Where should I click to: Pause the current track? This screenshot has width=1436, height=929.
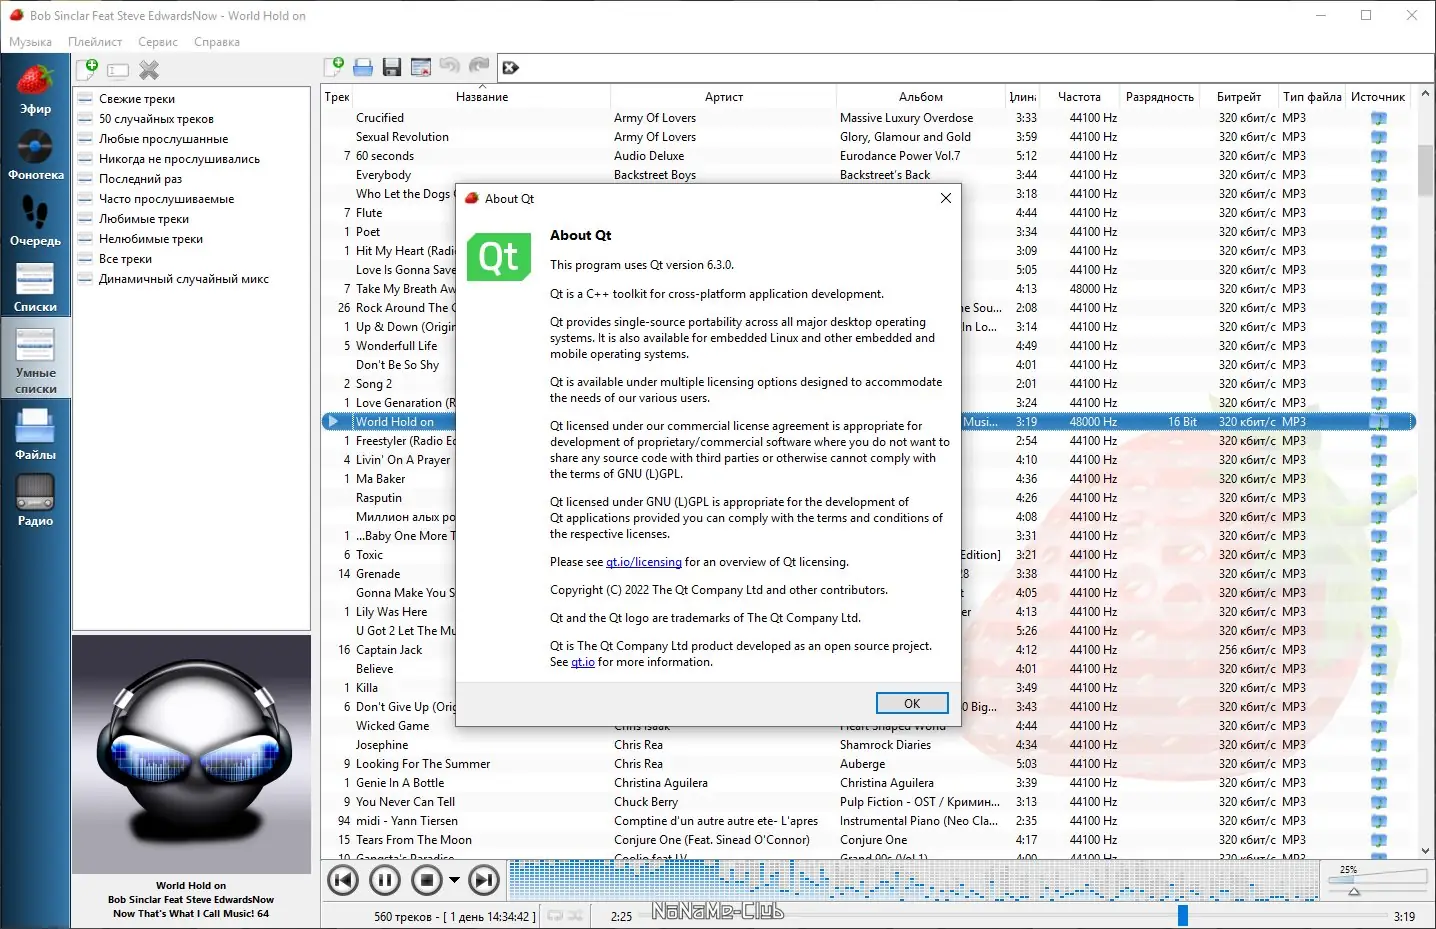[x=385, y=880]
